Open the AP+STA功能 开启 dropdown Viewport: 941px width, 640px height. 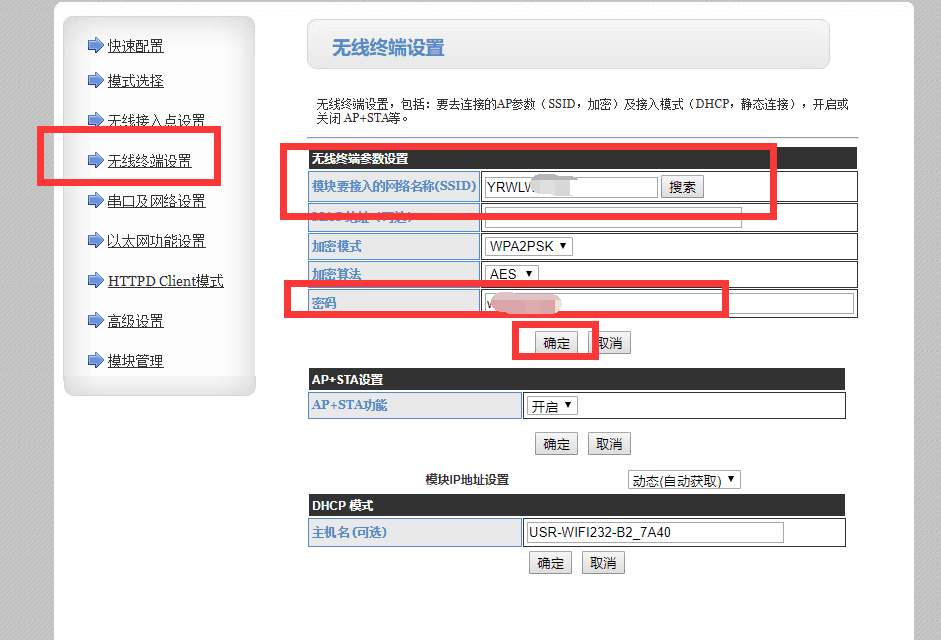[552, 406]
